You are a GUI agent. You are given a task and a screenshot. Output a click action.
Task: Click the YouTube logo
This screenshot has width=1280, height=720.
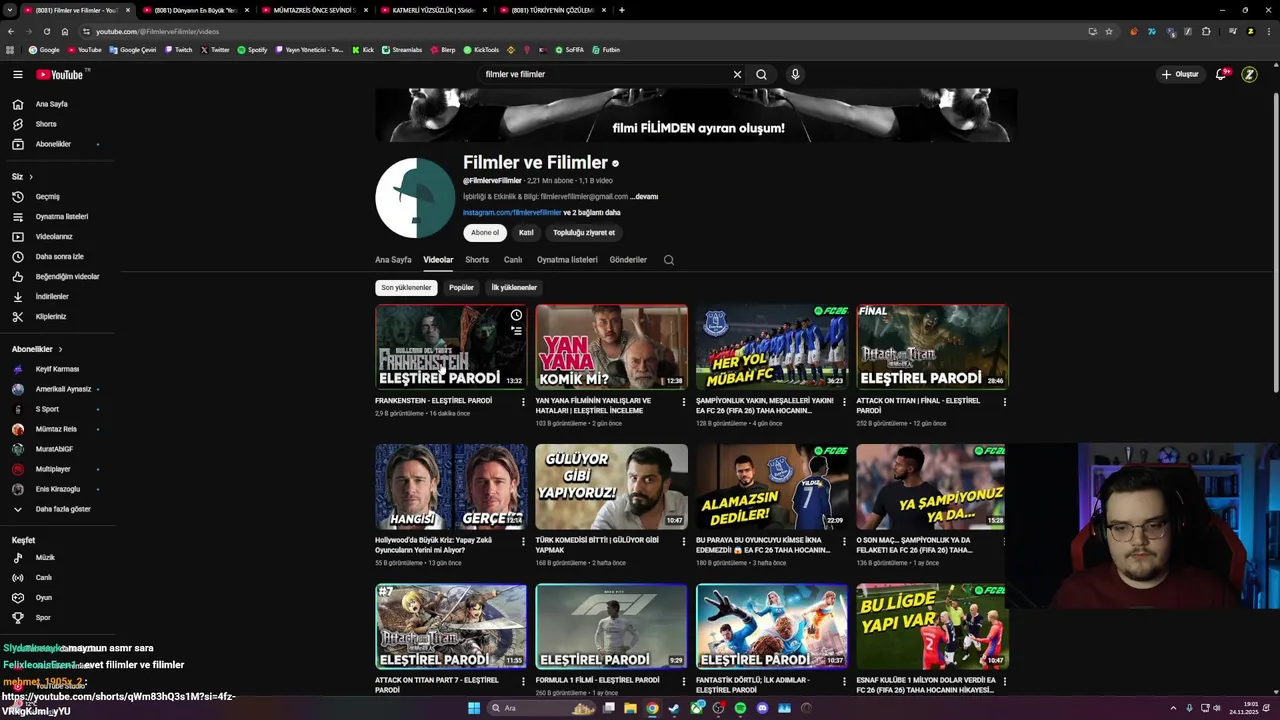coord(60,74)
